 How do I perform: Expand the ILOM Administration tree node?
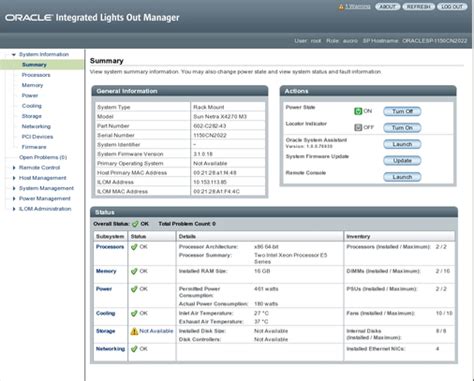point(14,209)
